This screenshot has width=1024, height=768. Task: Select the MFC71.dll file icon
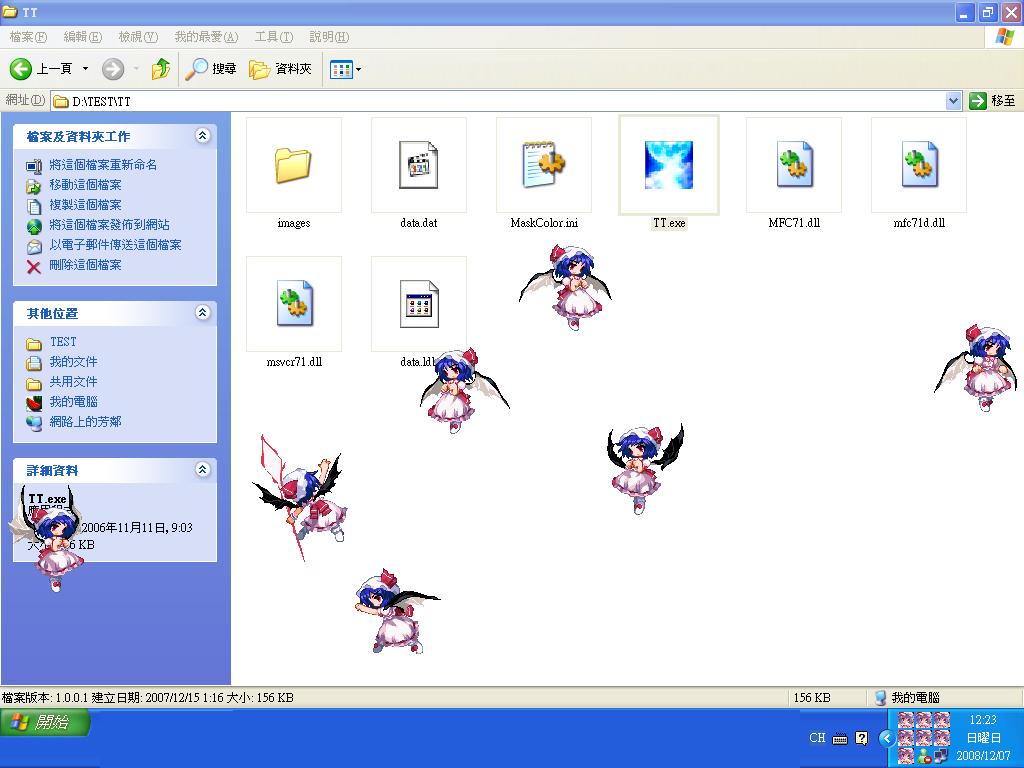coord(794,166)
